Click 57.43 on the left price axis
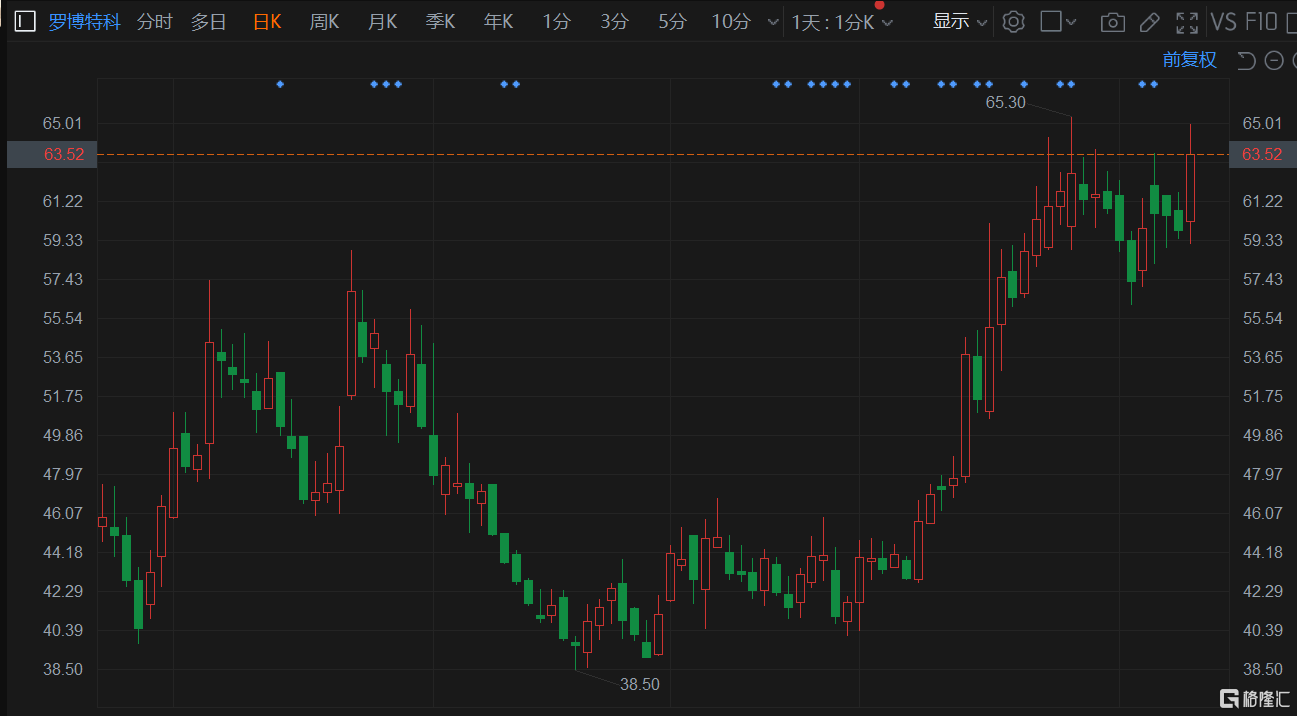 pyautogui.click(x=63, y=279)
